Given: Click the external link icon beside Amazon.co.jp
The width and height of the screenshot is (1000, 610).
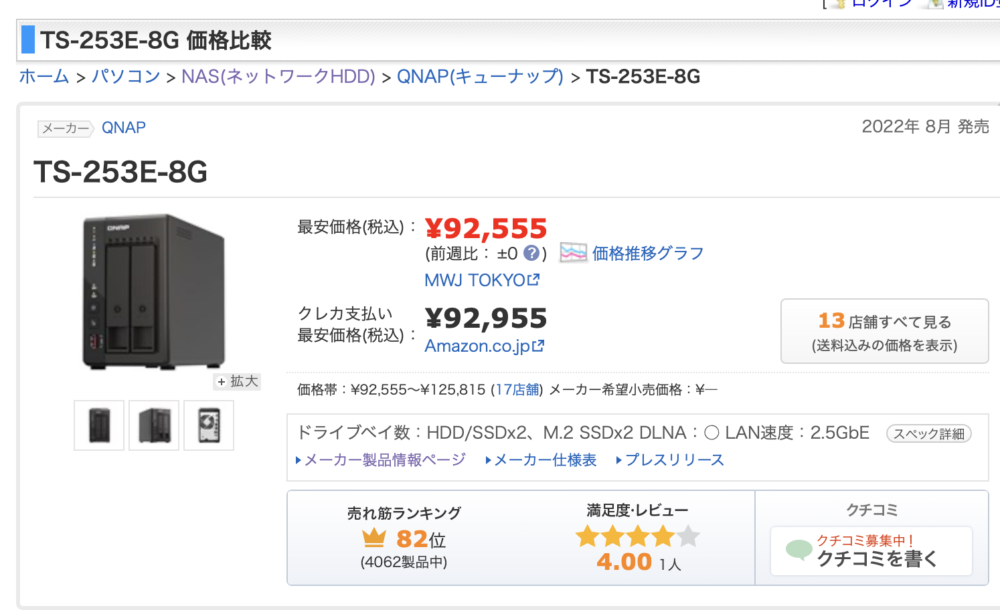Looking at the screenshot, I should click(x=539, y=346).
